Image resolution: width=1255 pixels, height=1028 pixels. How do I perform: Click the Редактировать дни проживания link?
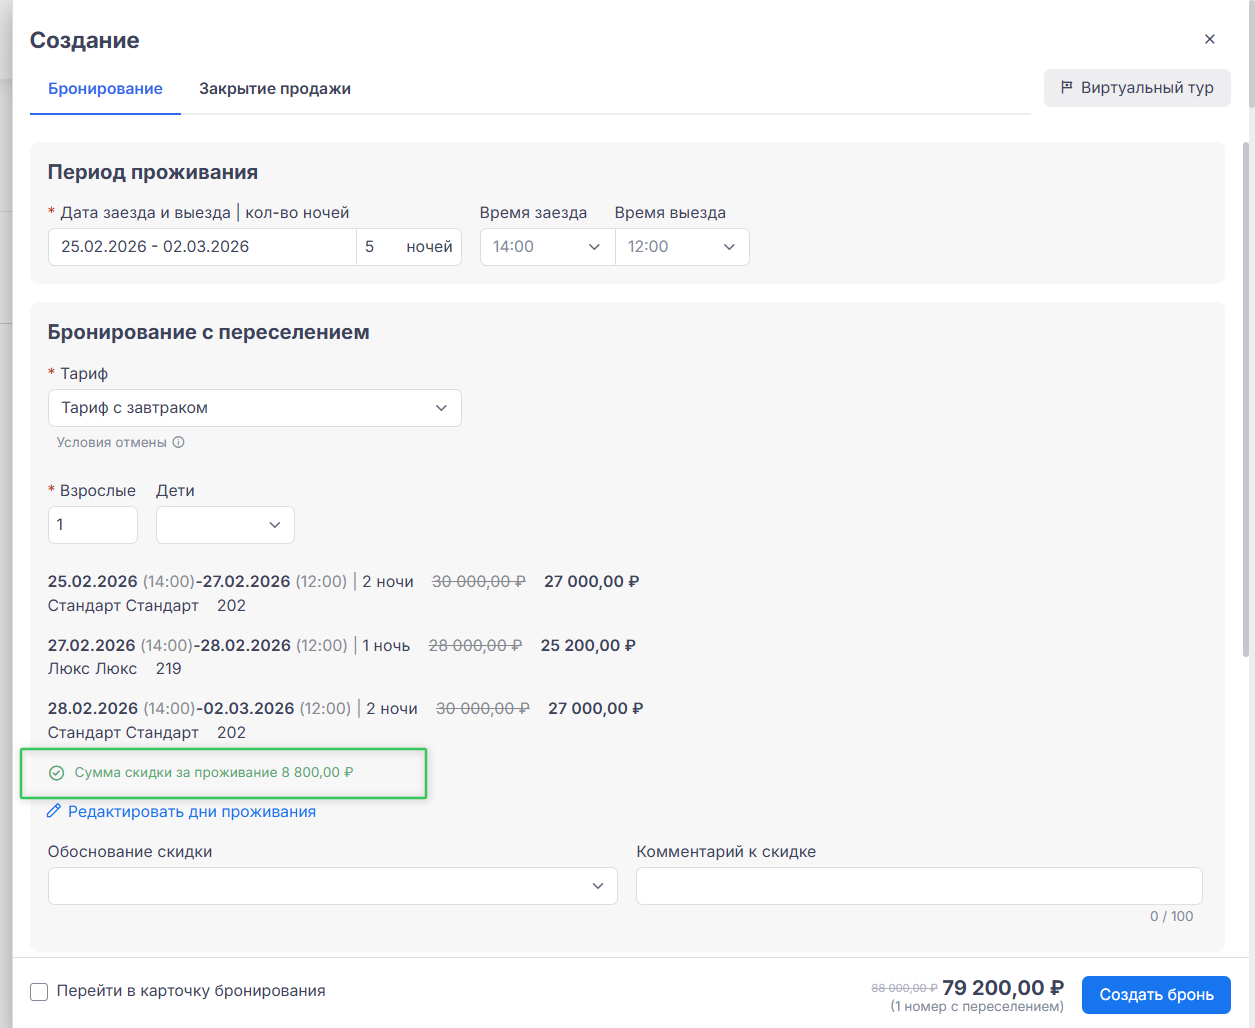tap(192, 812)
